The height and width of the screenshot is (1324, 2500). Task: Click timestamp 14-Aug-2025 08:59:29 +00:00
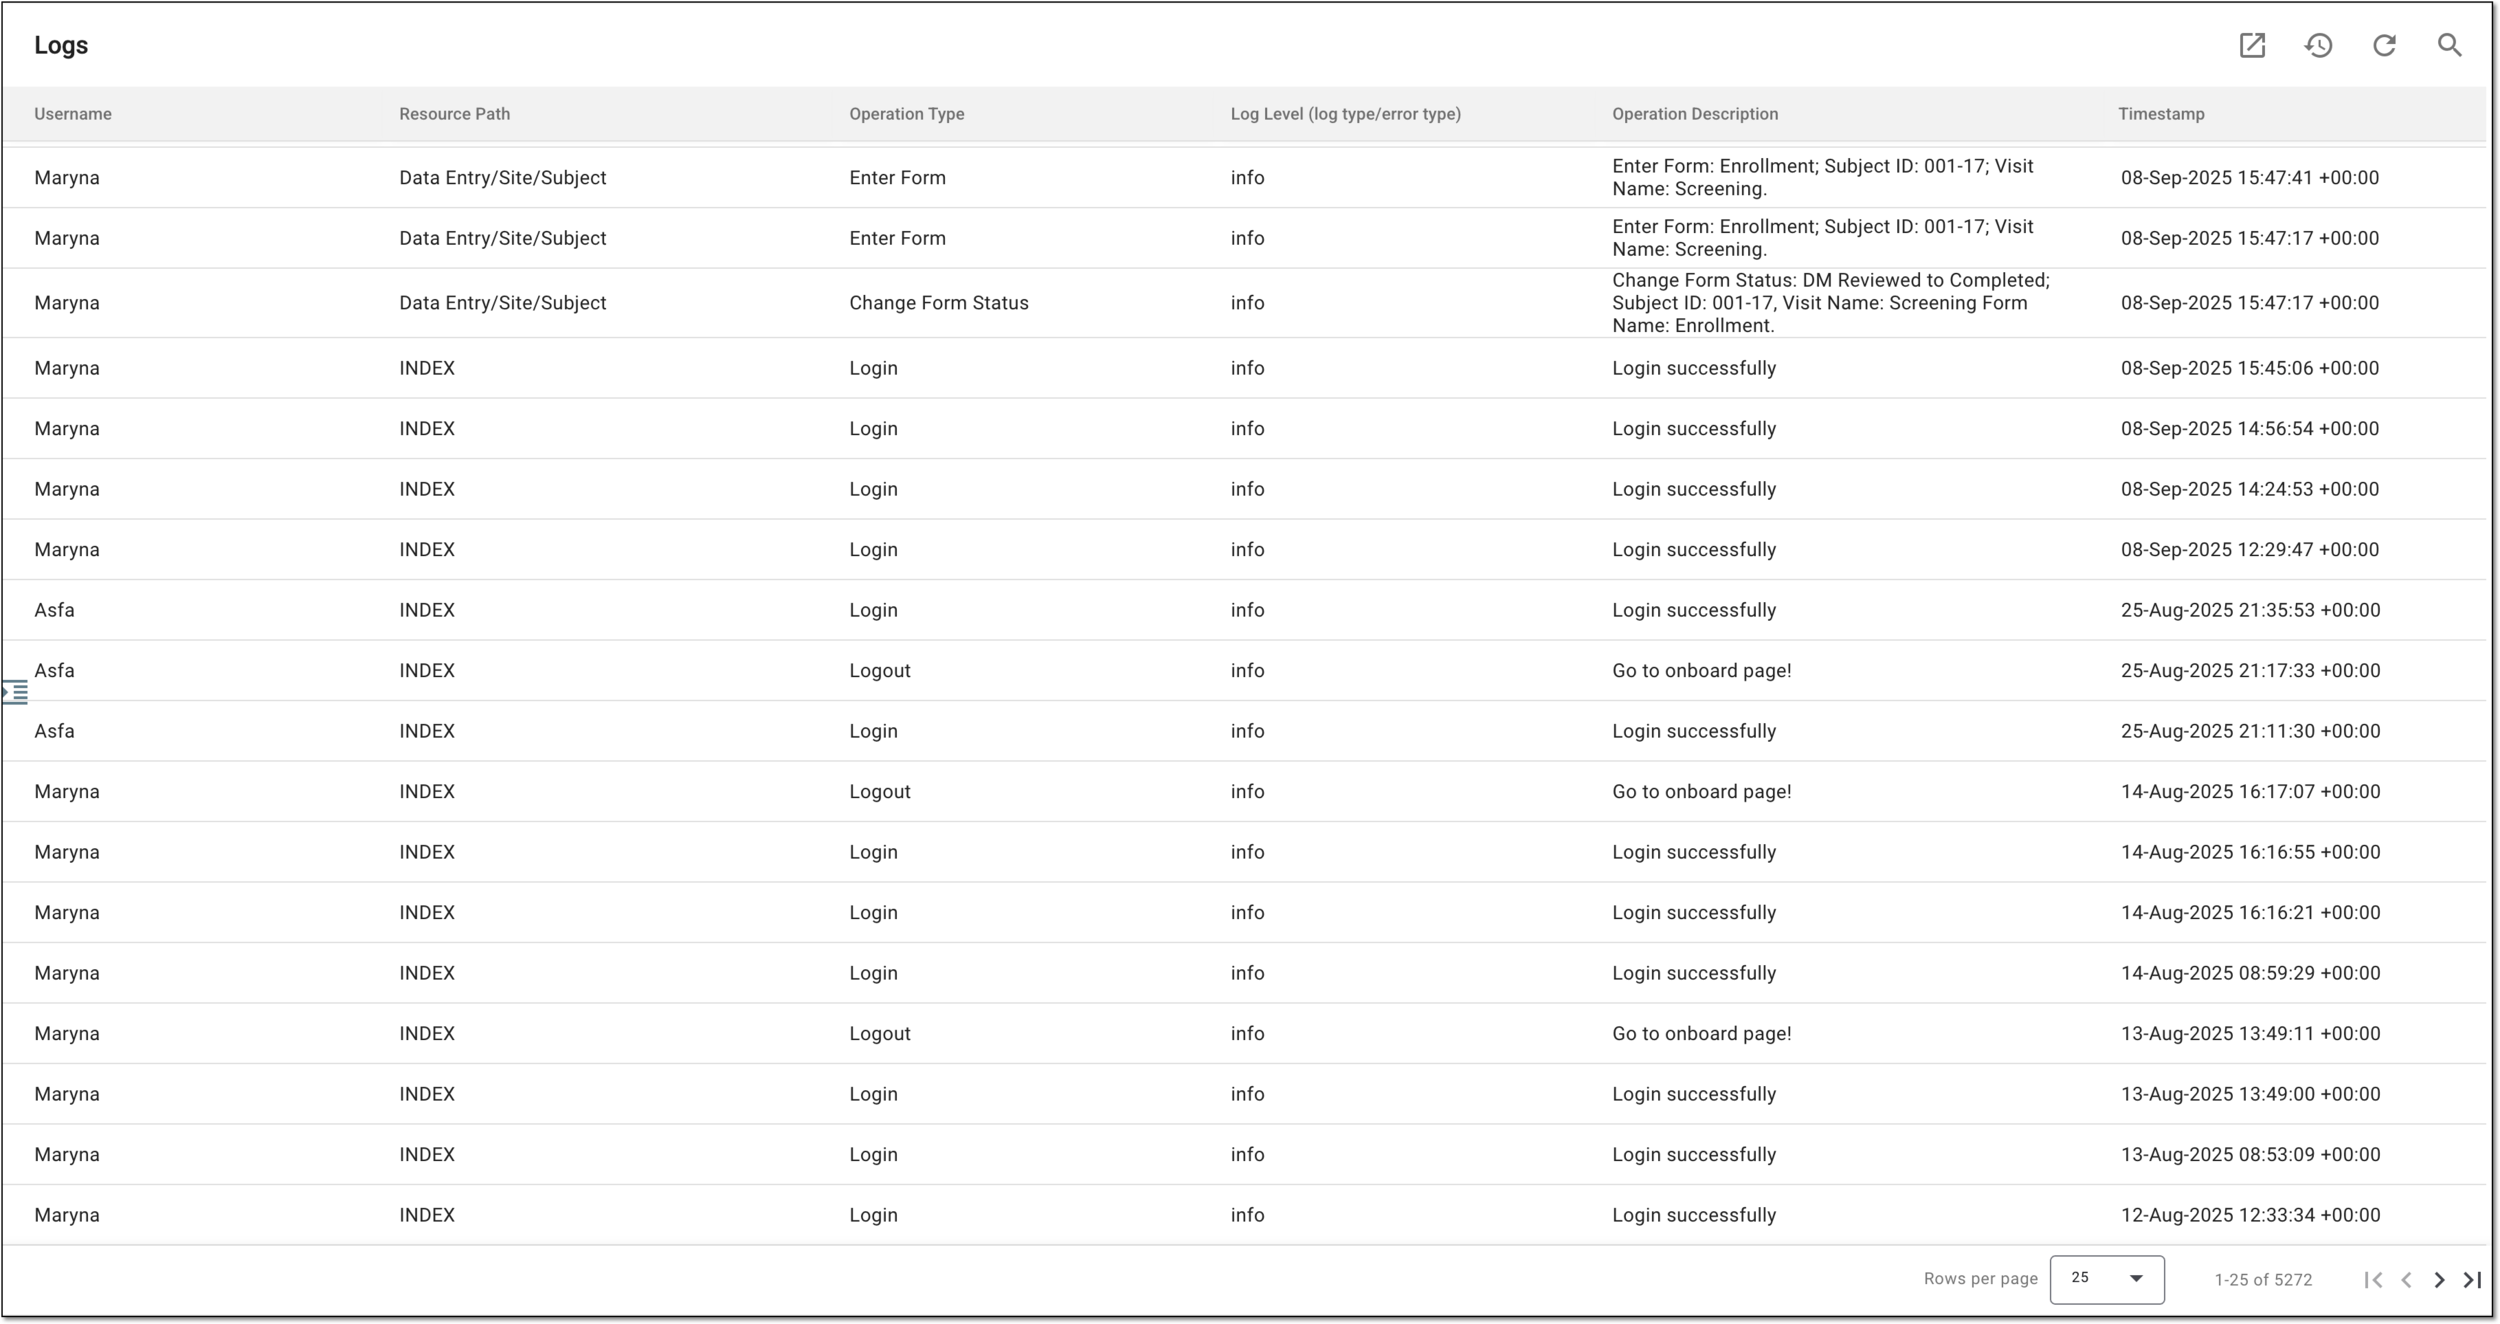[2251, 973]
